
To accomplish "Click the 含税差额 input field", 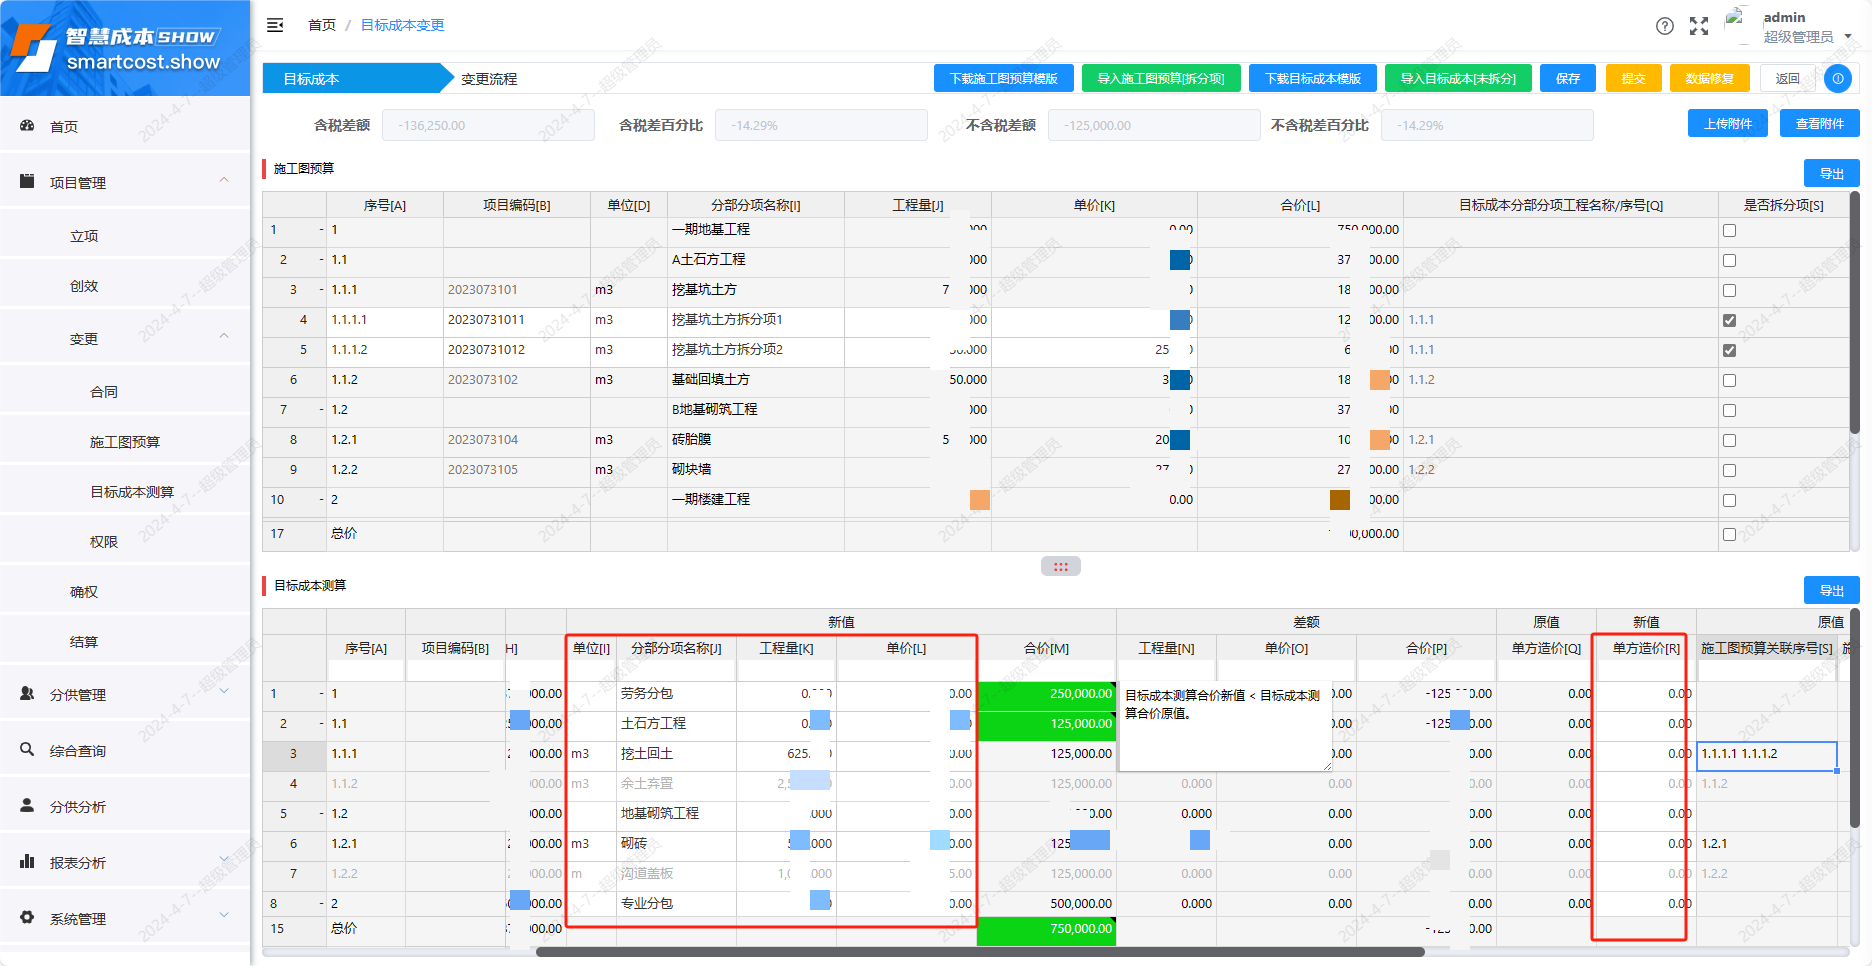I will (x=487, y=126).
